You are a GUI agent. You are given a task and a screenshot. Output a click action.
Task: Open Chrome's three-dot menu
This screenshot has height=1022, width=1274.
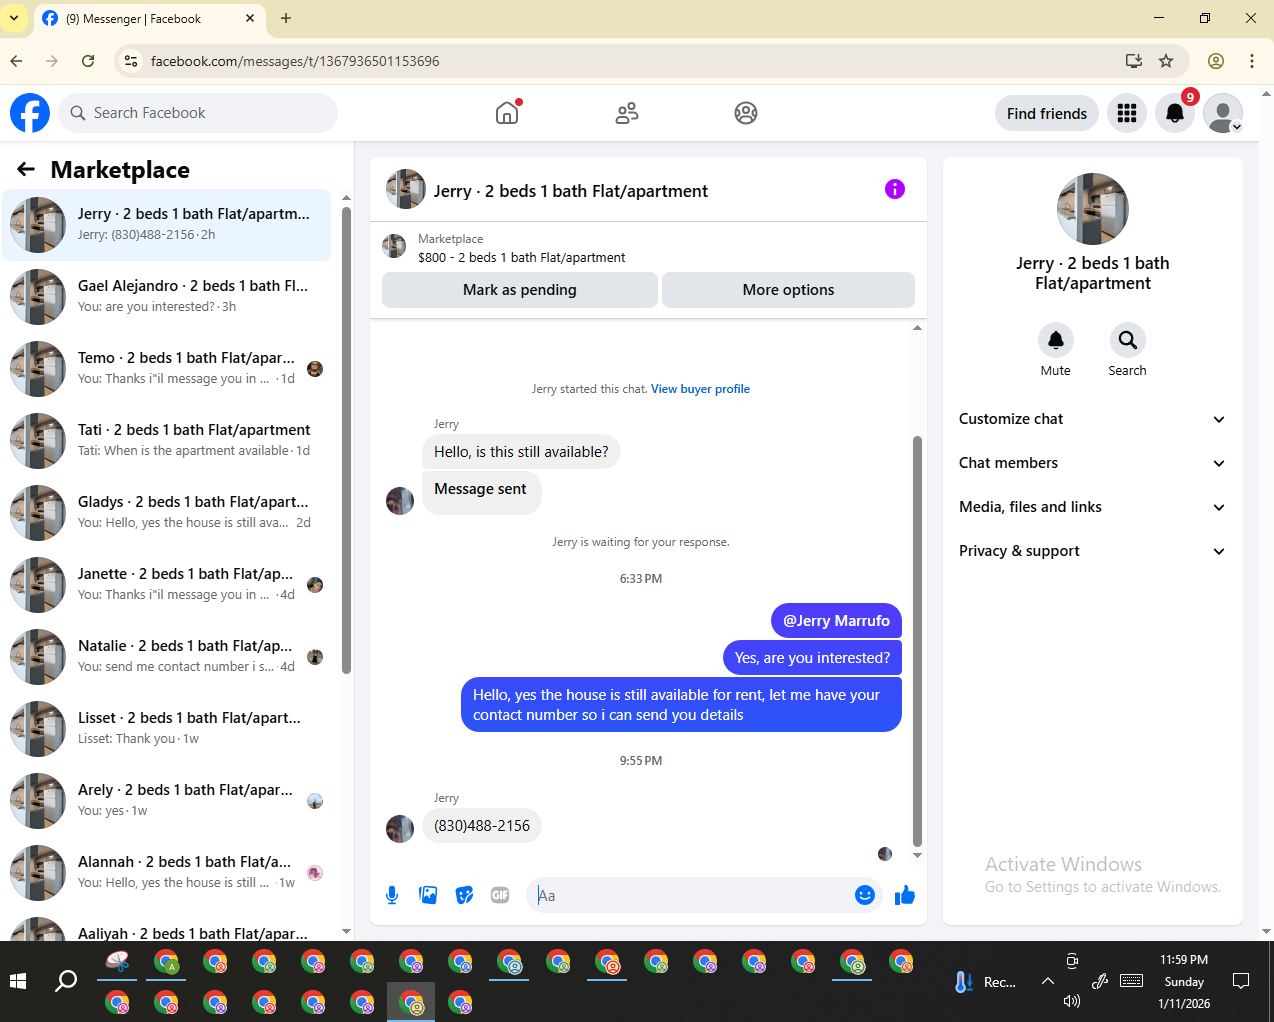pyautogui.click(x=1252, y=61)
